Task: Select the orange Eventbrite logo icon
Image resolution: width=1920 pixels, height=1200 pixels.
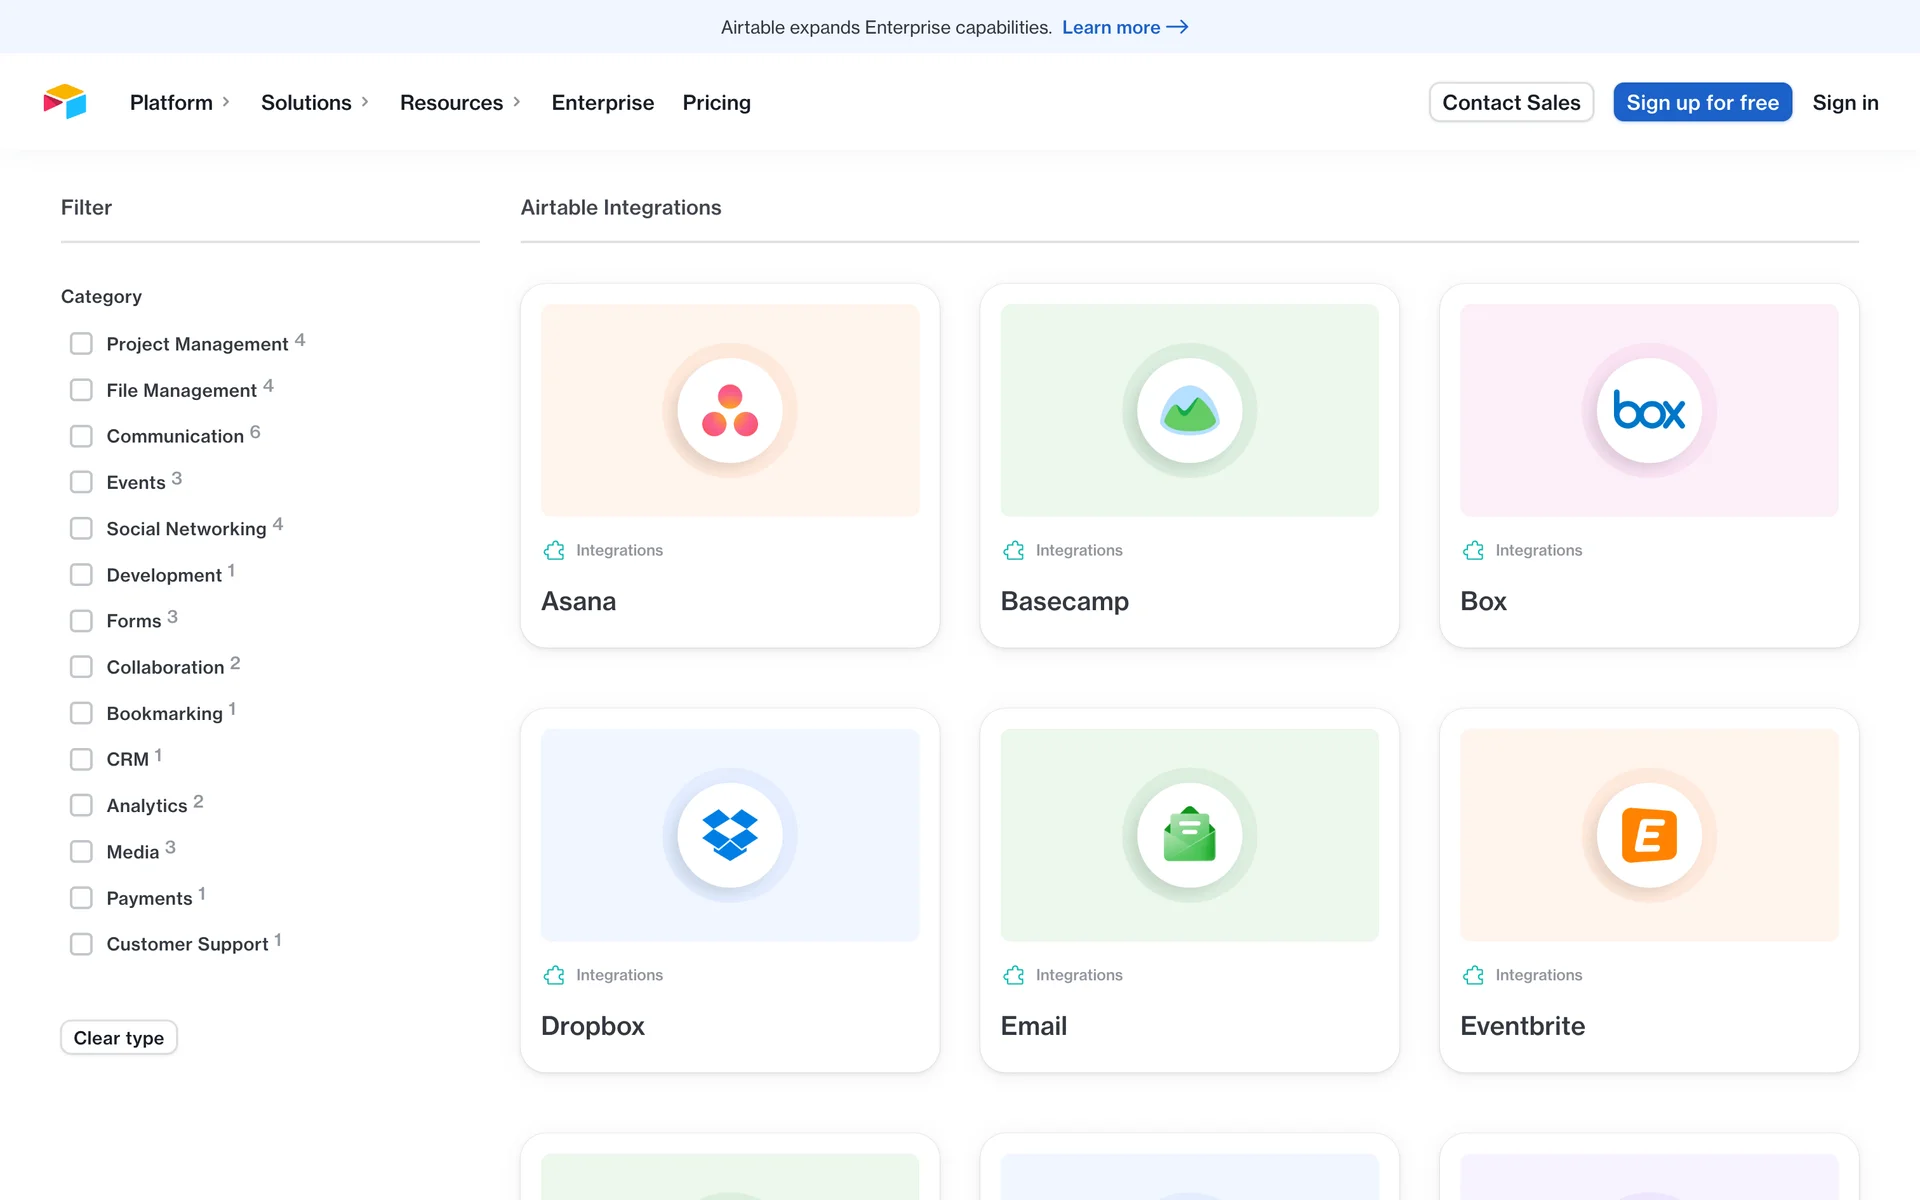Action: point(1648,835)
